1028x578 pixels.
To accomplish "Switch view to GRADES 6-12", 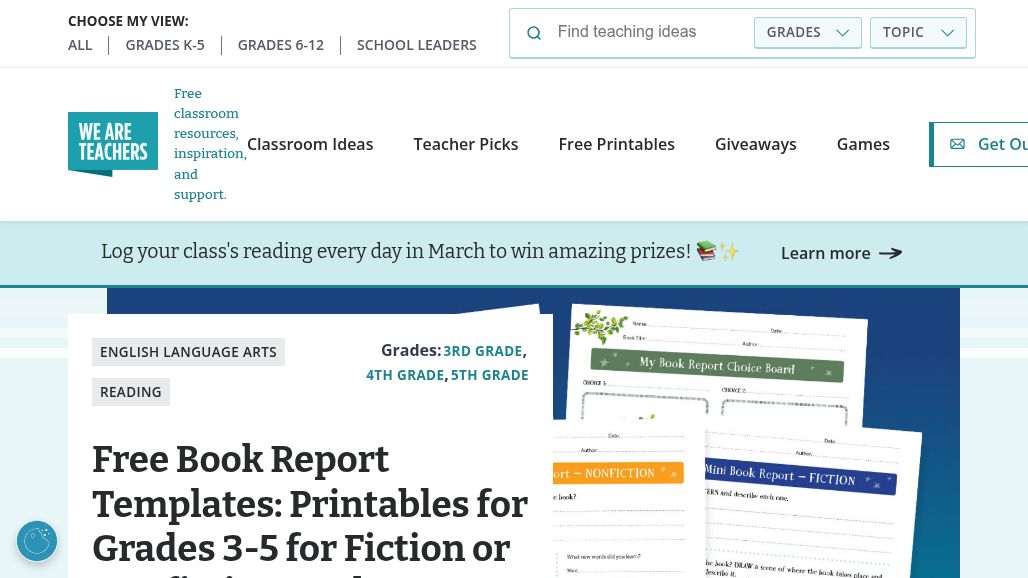I will point(281,45).
